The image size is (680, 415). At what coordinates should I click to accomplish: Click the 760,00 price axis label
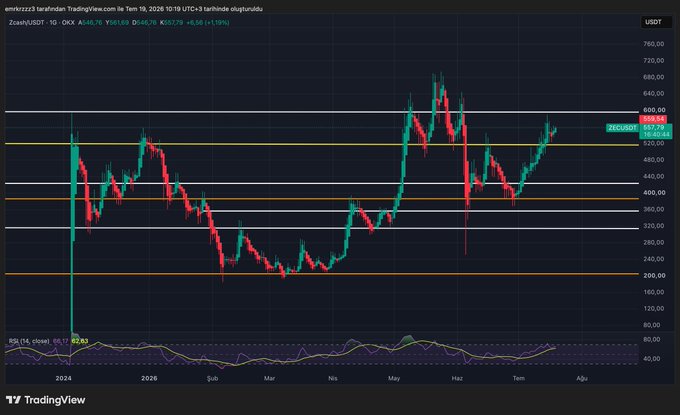[654, 44]
